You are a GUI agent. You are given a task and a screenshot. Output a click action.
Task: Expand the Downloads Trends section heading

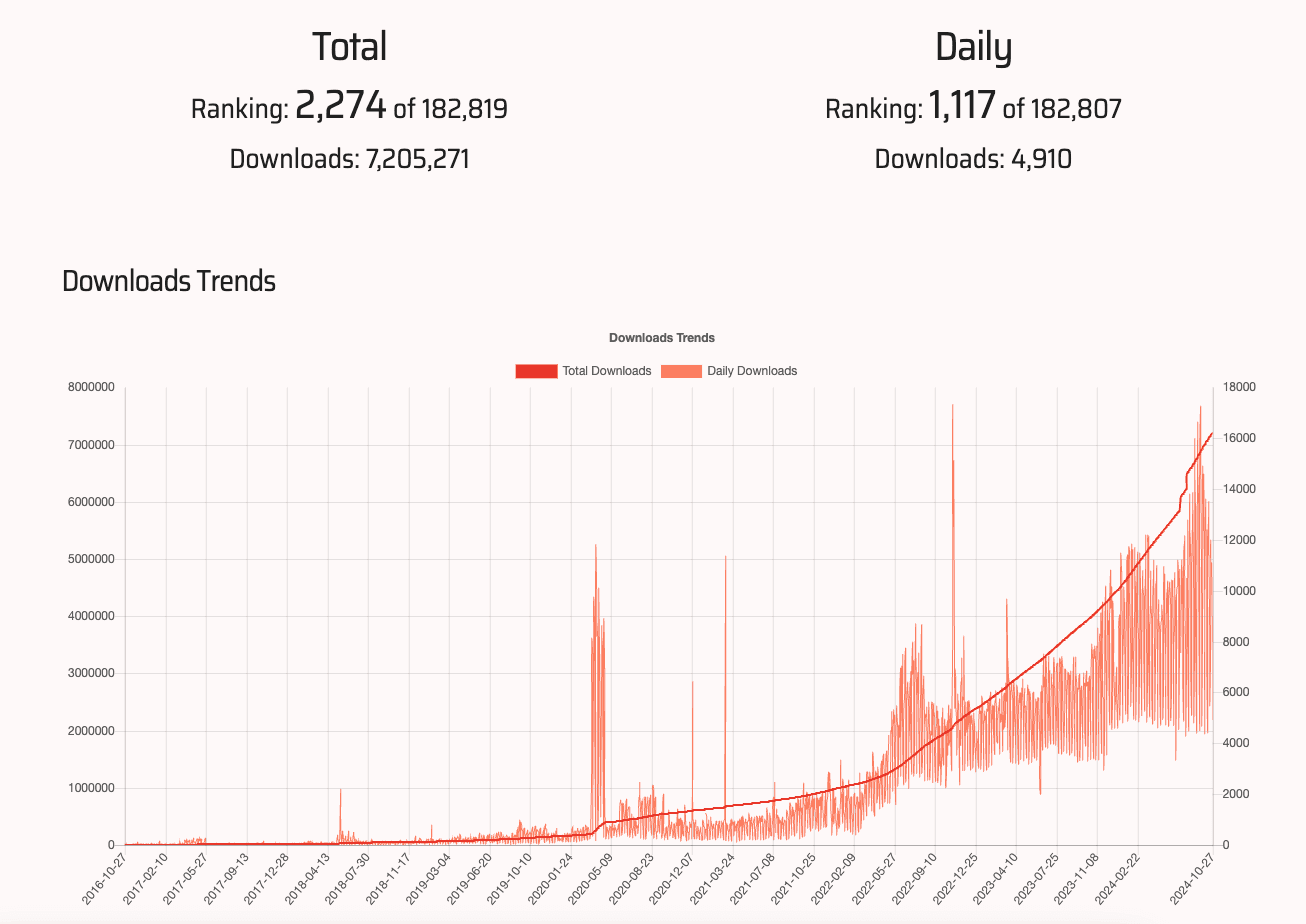[x=169, y=281]
